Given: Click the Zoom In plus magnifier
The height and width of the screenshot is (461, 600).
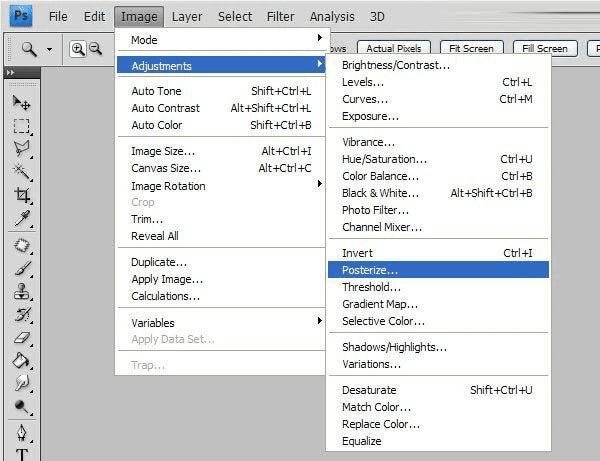Looking at the screenshot, I should pyautogui.click(x=78, y=49).
